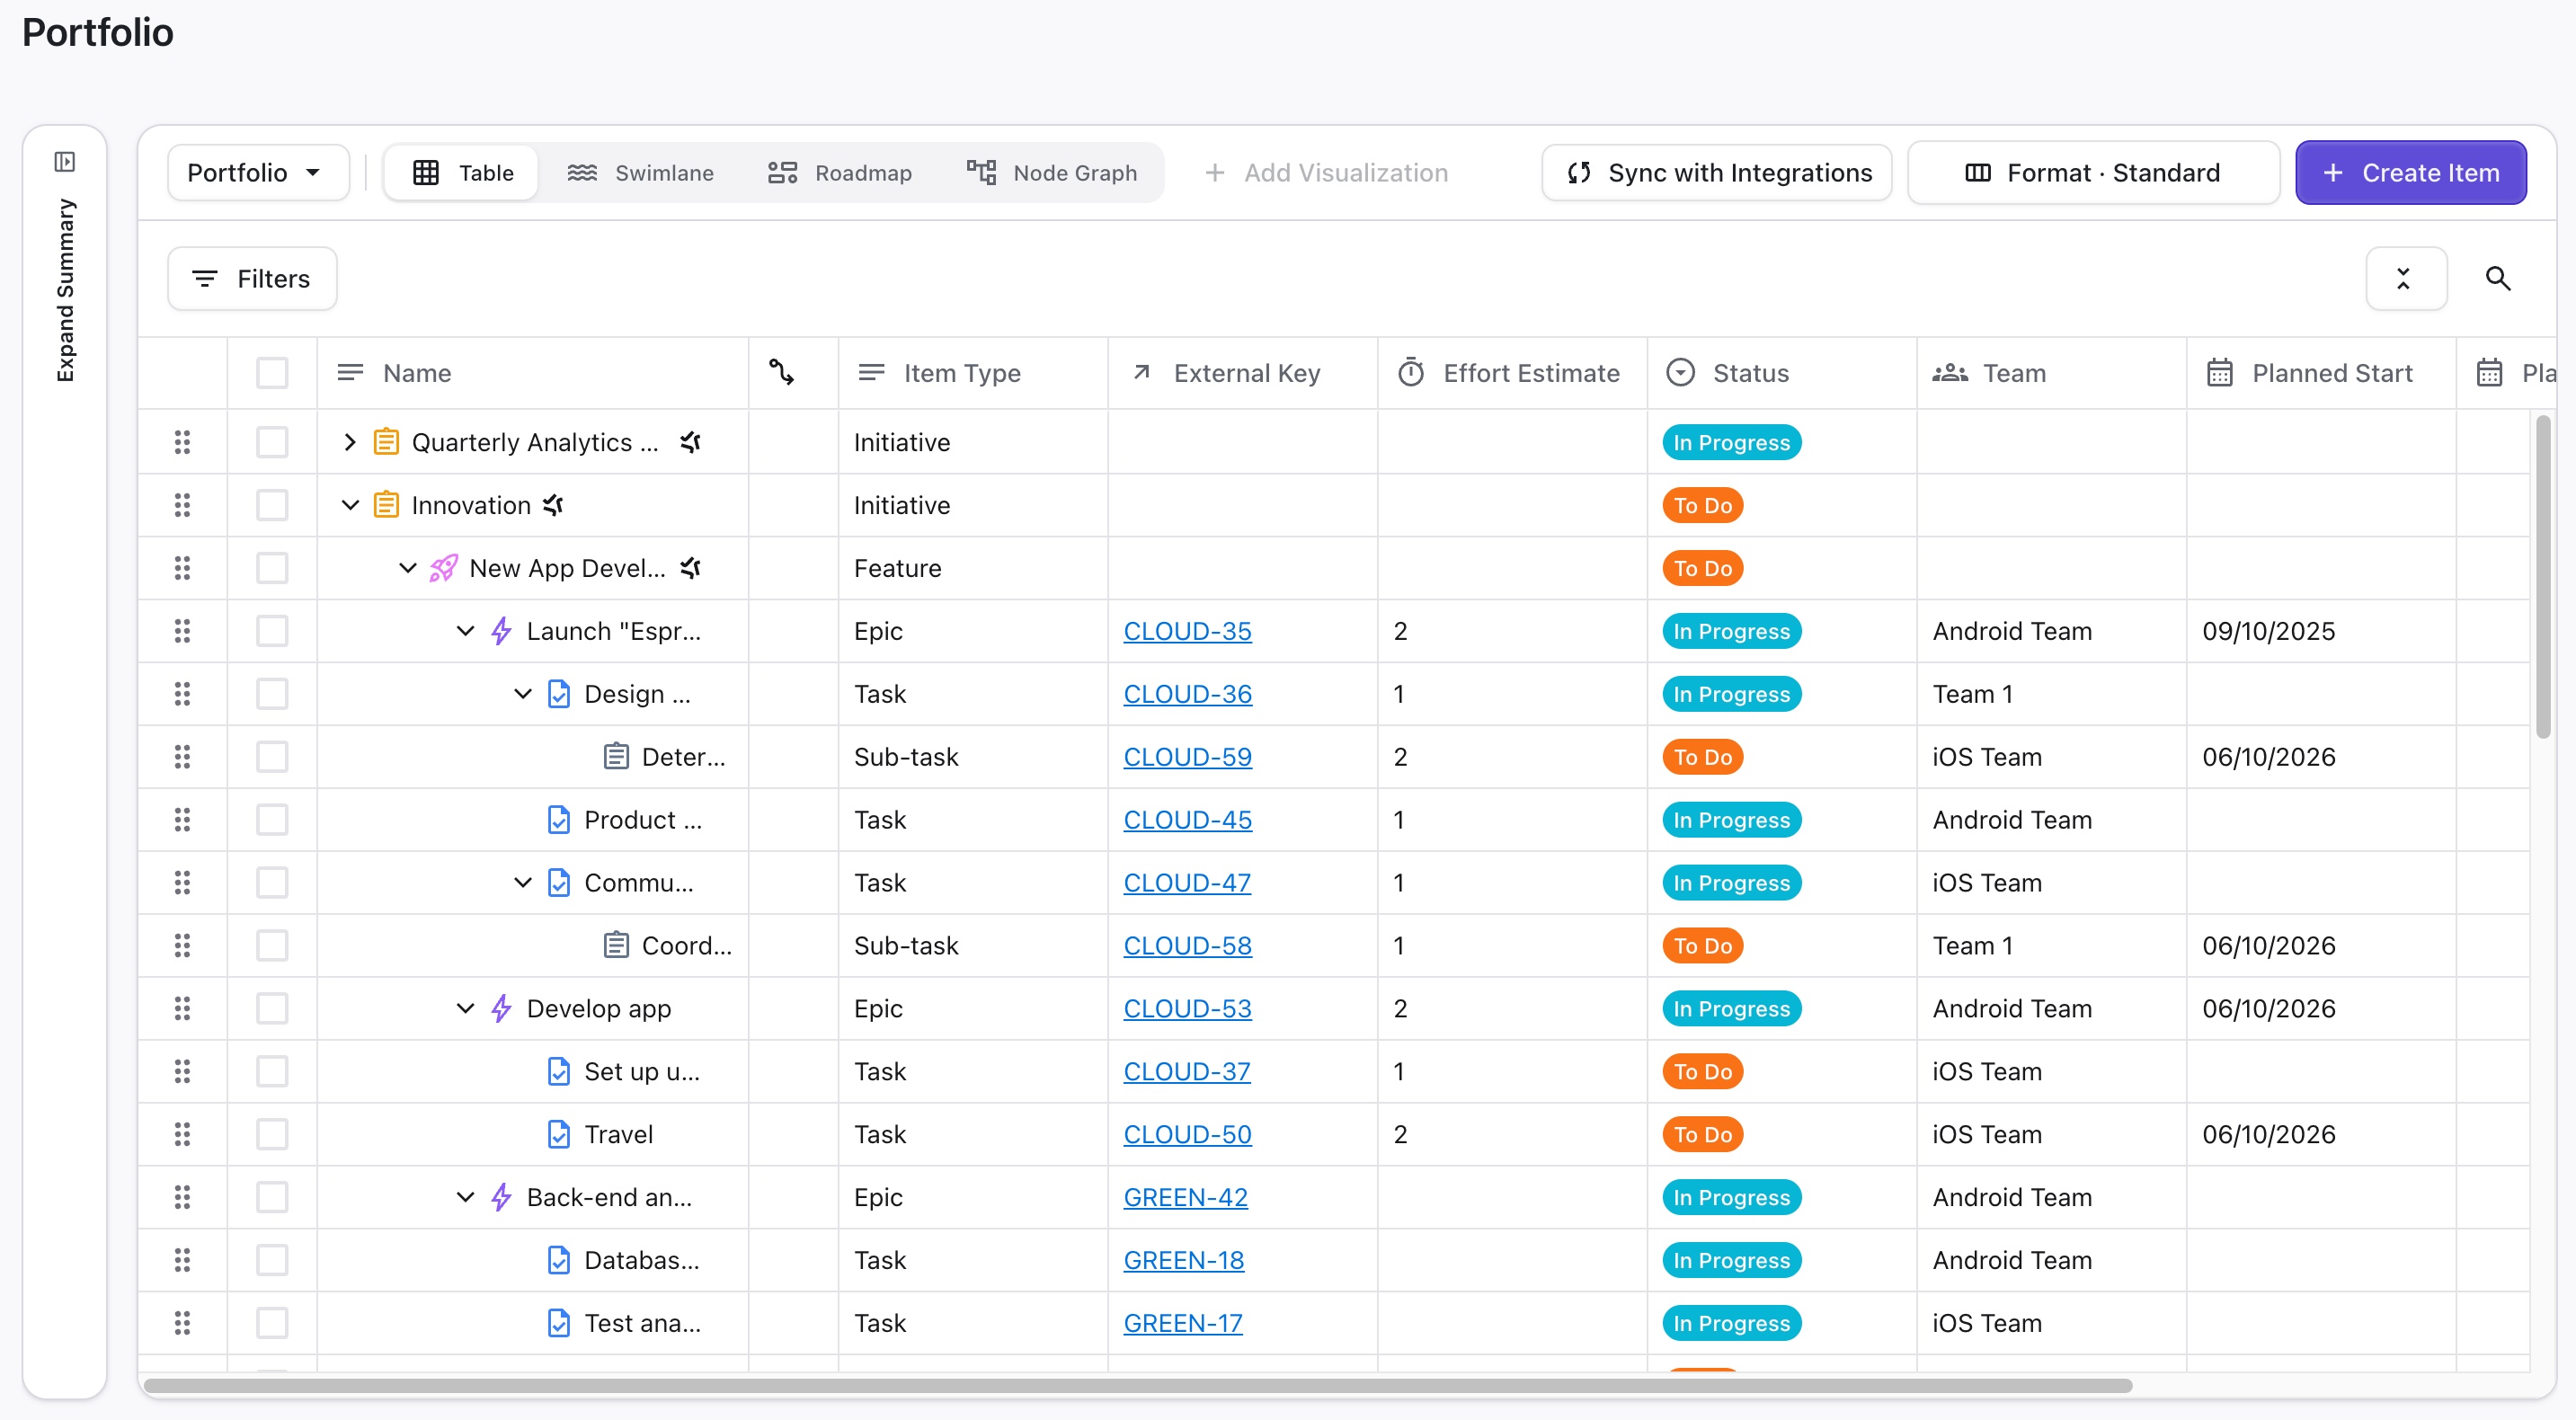Check the Test ana... row checkbox

click(272, 1323)
